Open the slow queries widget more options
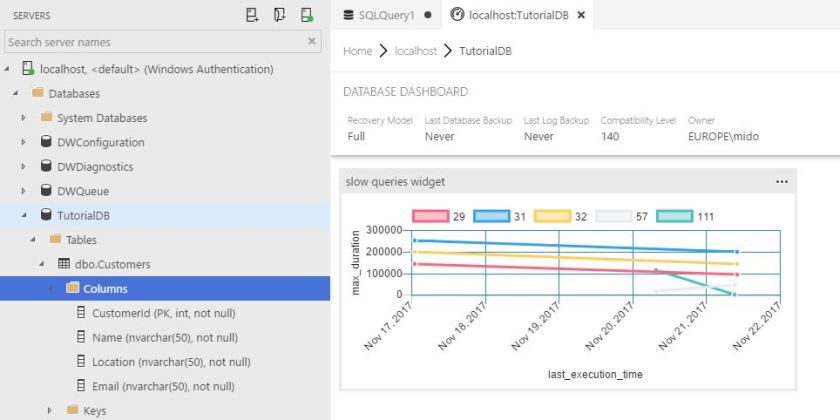 click(x=781, y=182)
